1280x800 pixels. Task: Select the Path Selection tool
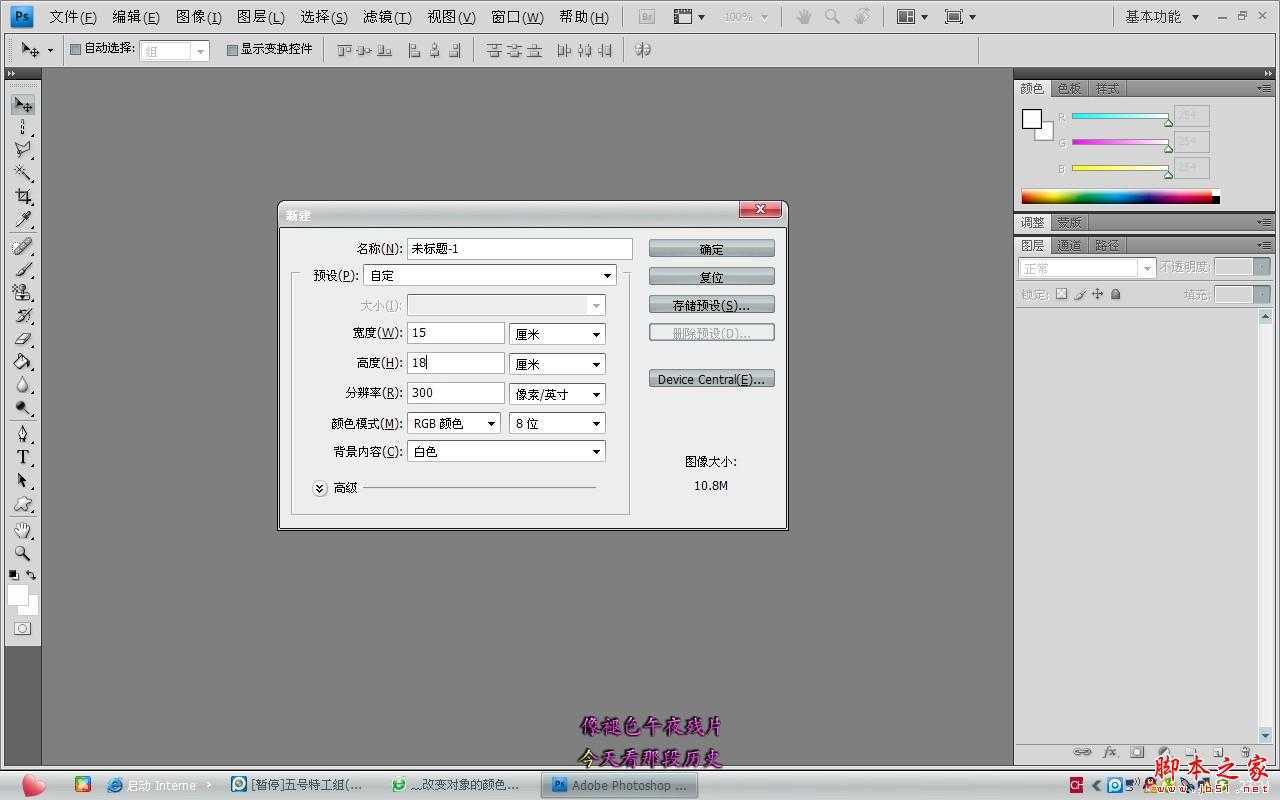tap(22, 480)
